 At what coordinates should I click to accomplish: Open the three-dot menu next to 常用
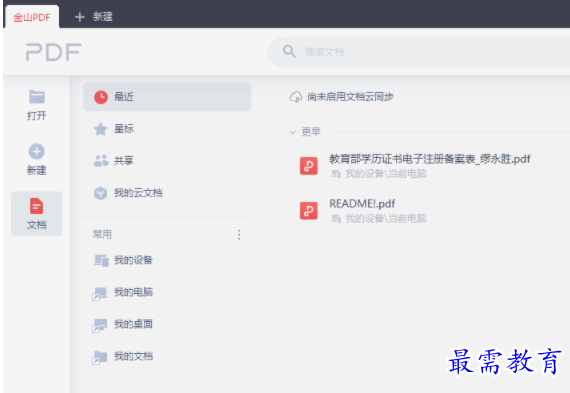[x=239, y=234]
